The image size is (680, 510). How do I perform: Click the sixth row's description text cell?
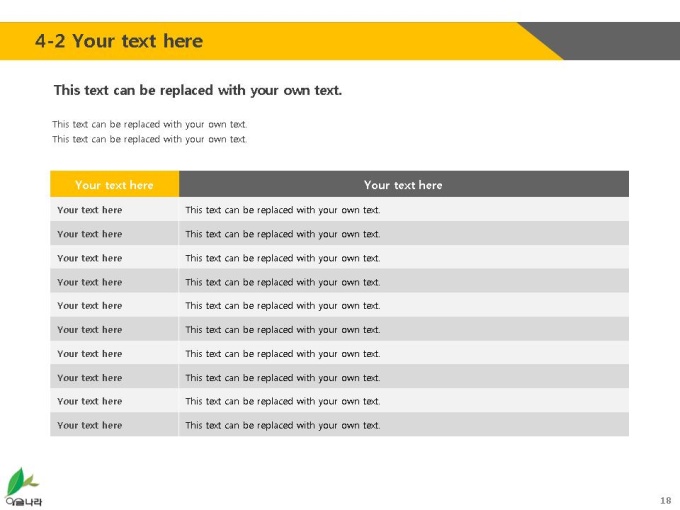coord(404,330)
